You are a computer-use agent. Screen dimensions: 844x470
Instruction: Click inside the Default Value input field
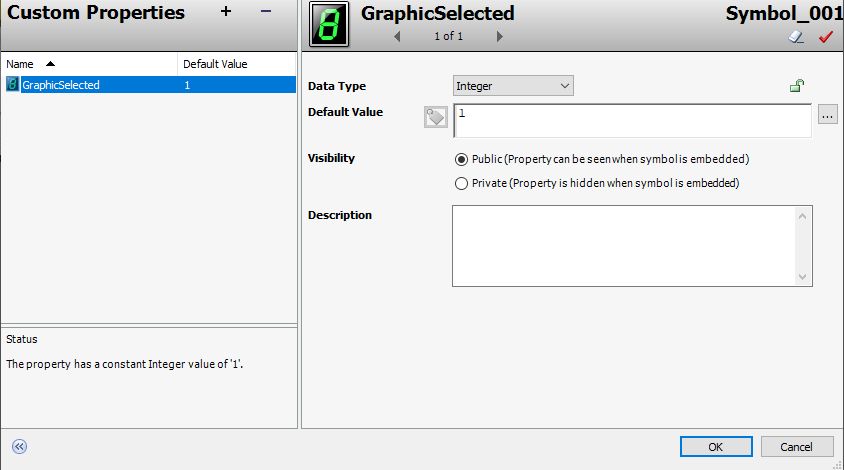632,121
